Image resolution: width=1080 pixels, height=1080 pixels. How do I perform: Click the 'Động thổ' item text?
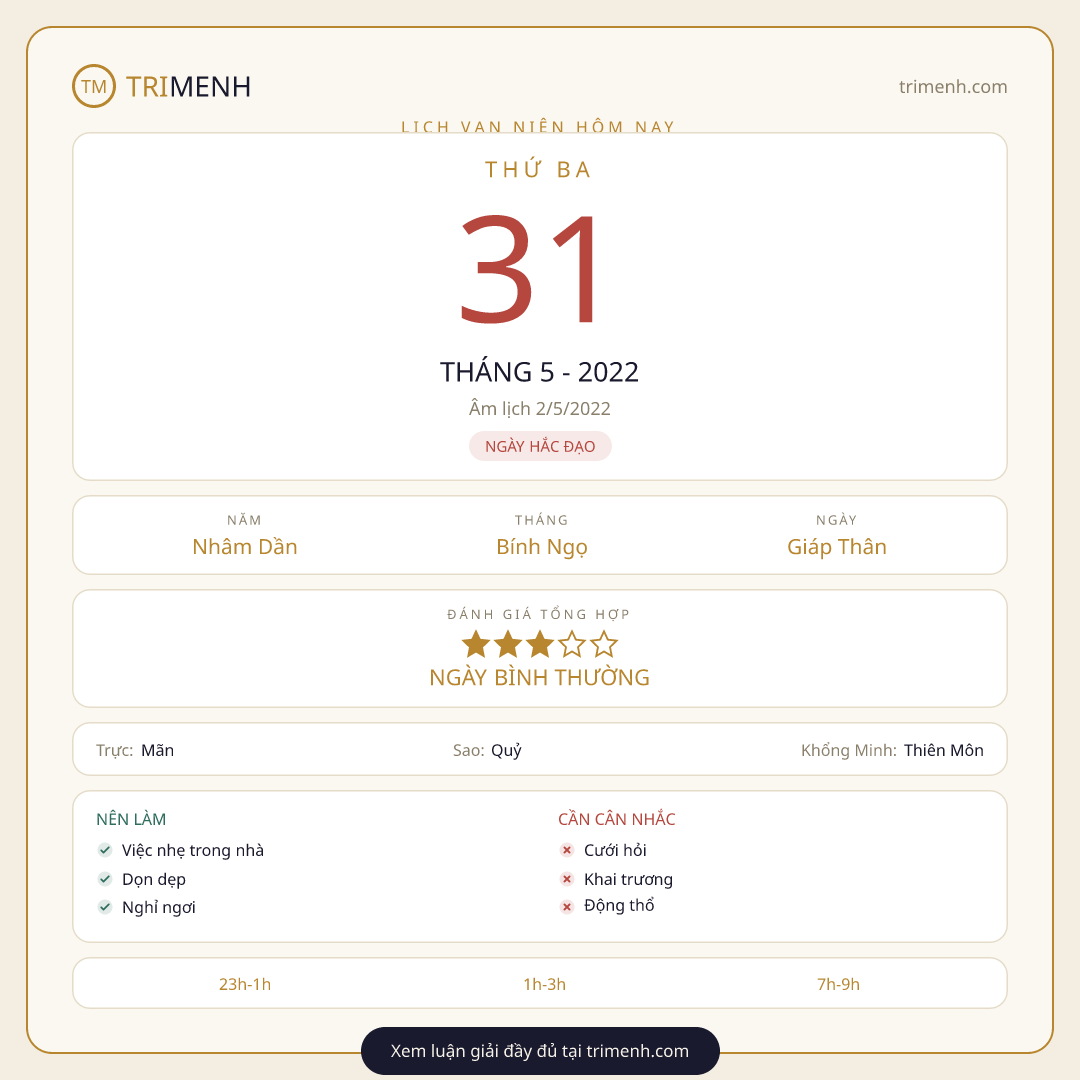(x=619, y=906)
